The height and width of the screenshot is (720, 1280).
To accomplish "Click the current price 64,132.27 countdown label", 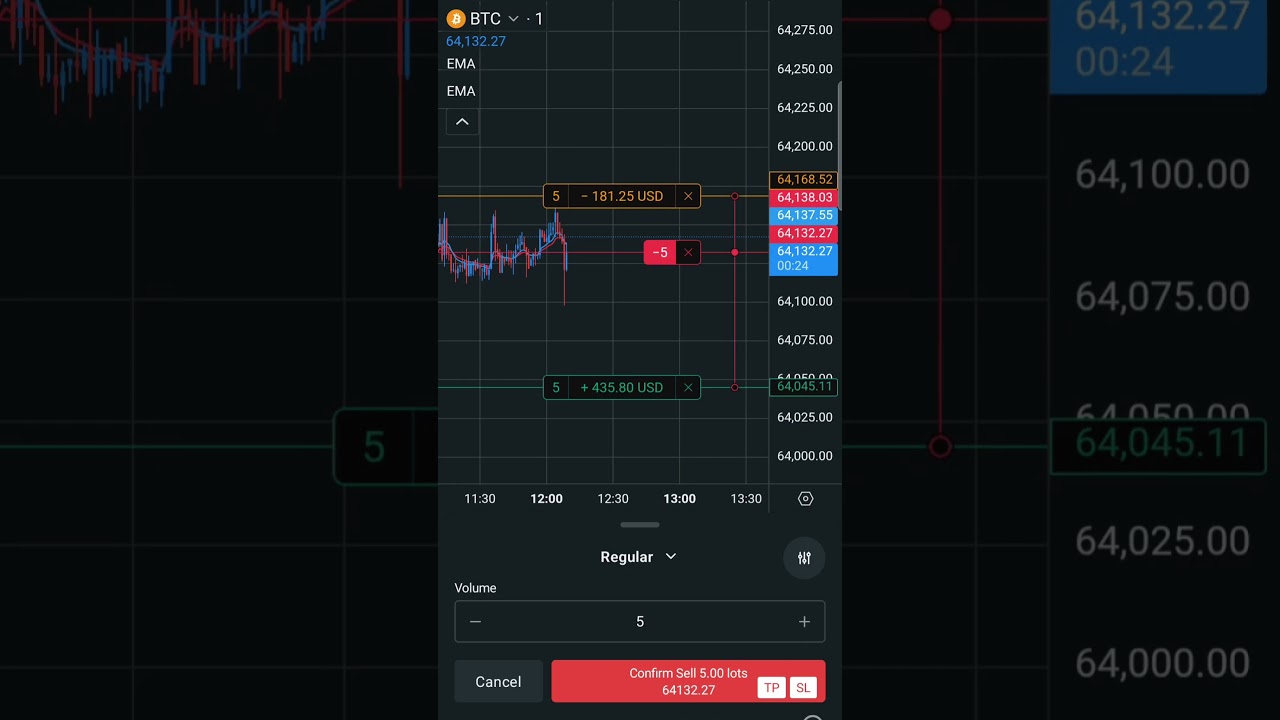I will (x=803, y=259).
